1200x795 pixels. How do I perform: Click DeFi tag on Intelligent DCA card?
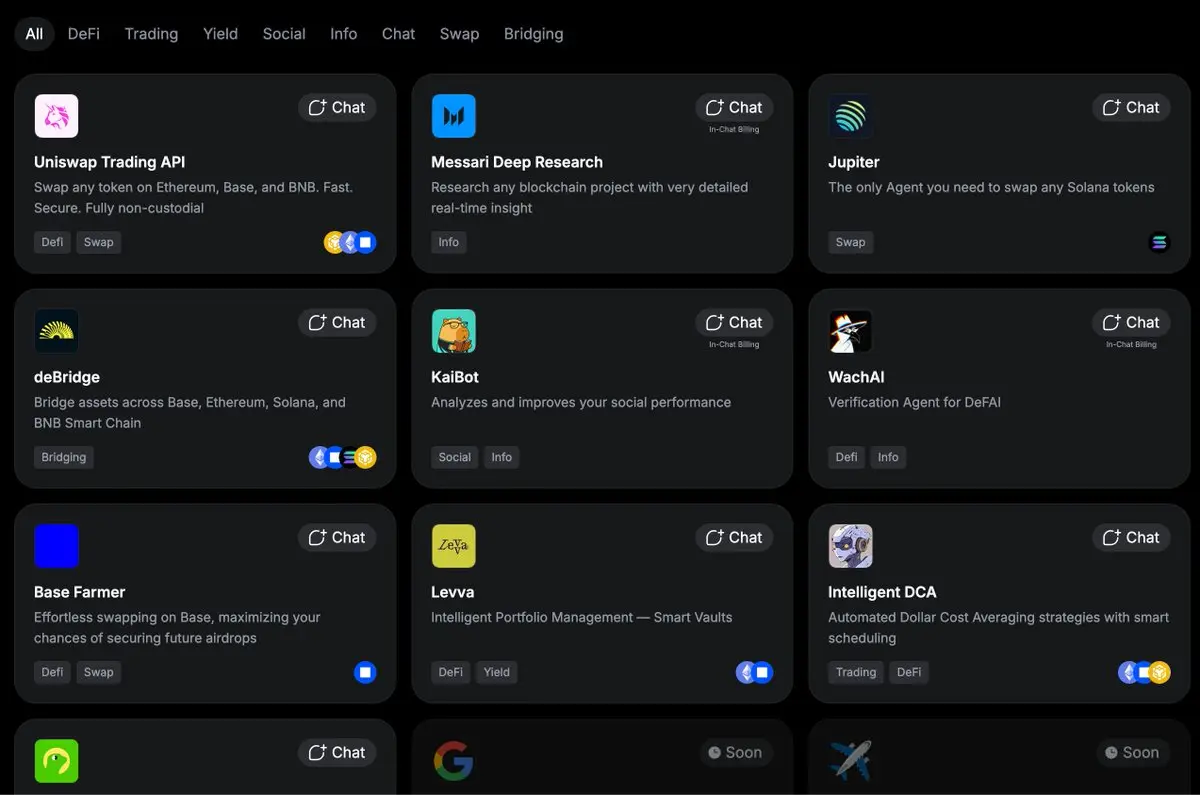909,672
